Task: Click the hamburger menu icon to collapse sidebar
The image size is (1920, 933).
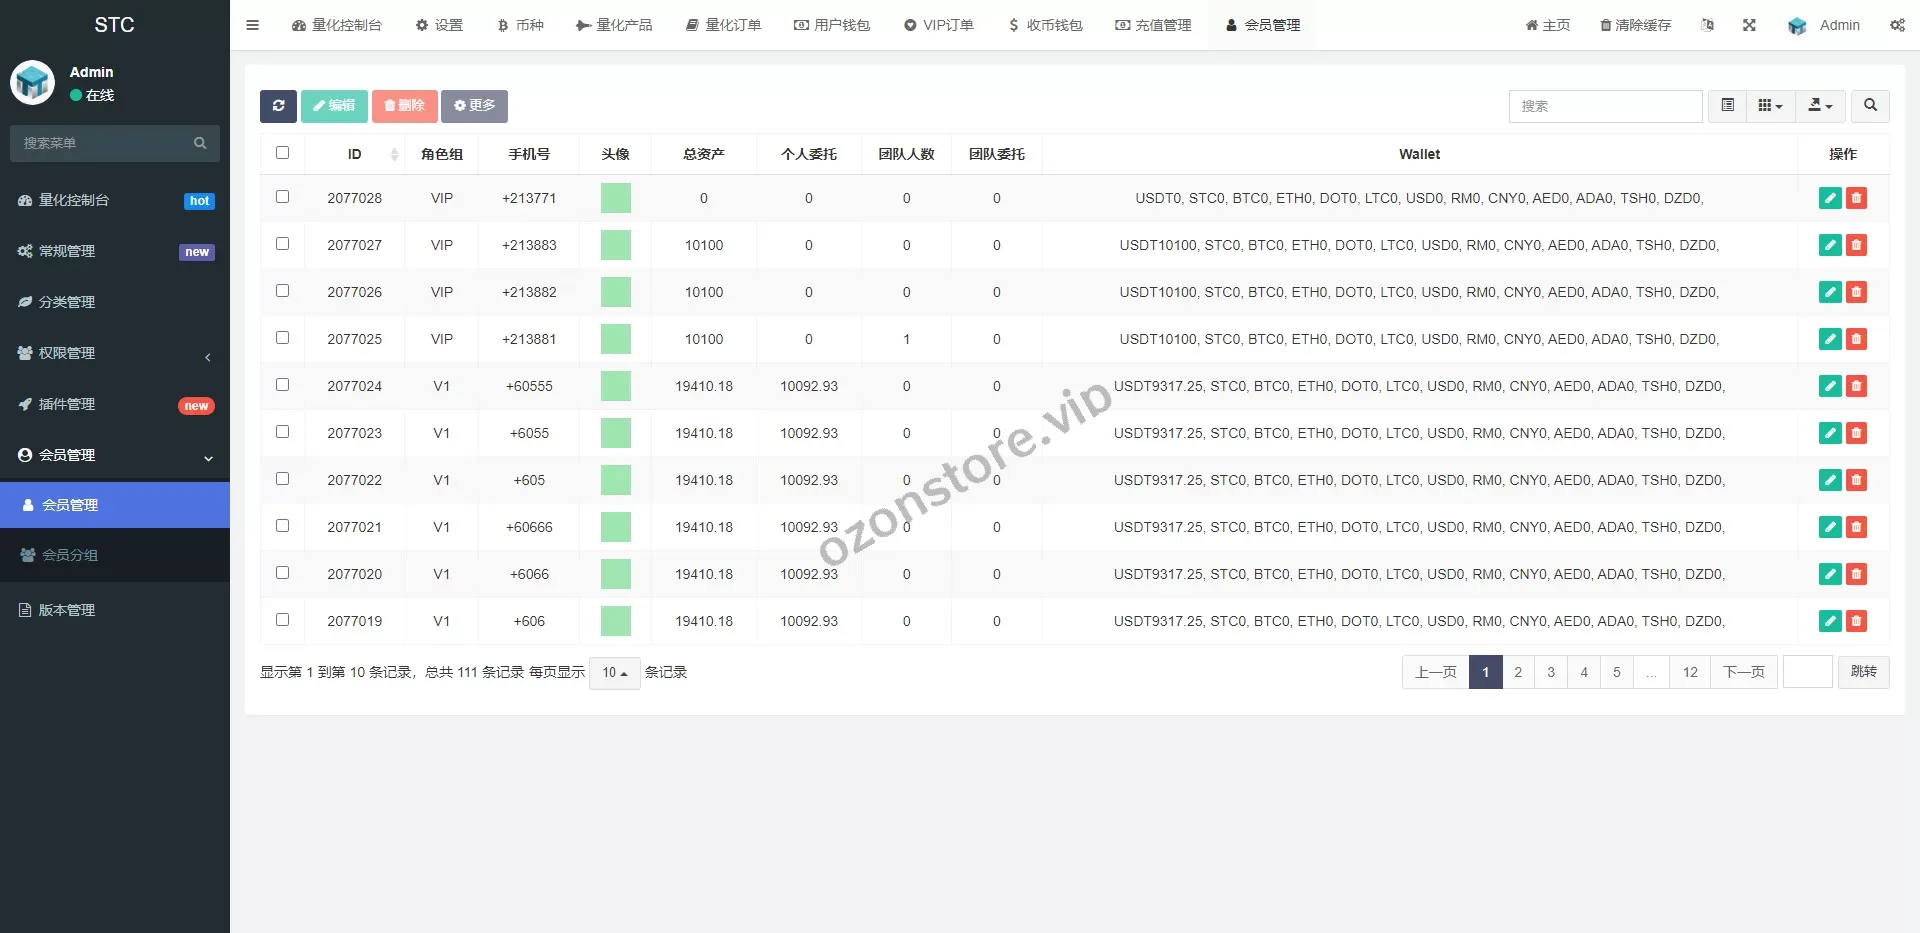Action: pyautogui.click(x=252, y=25)
